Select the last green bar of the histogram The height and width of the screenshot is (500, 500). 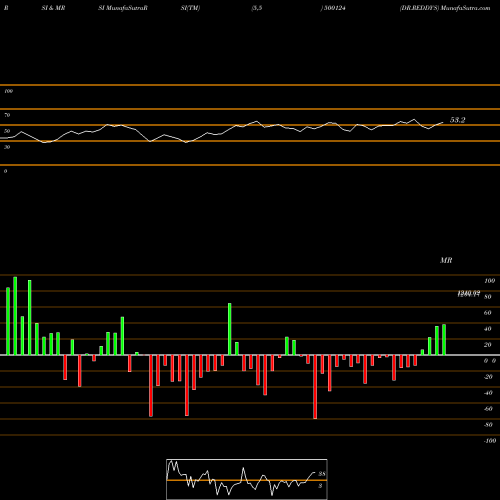[444, 339]
